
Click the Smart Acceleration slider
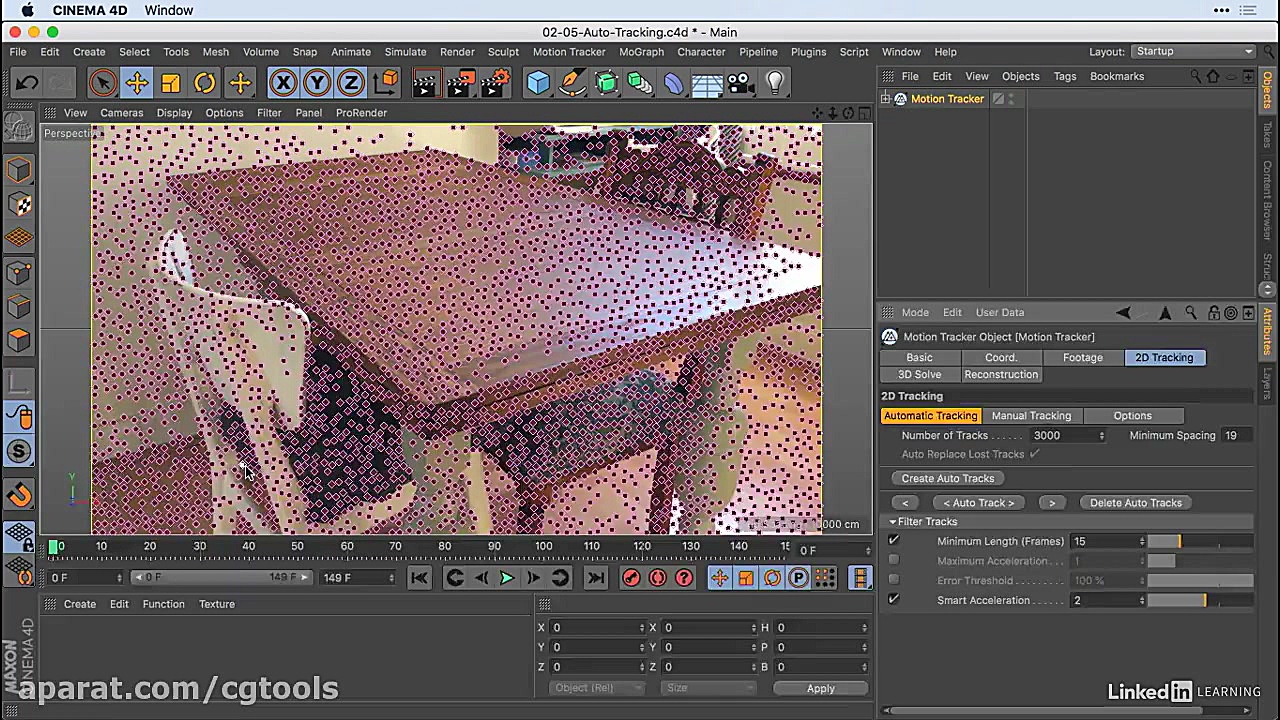click(1198, 600)
